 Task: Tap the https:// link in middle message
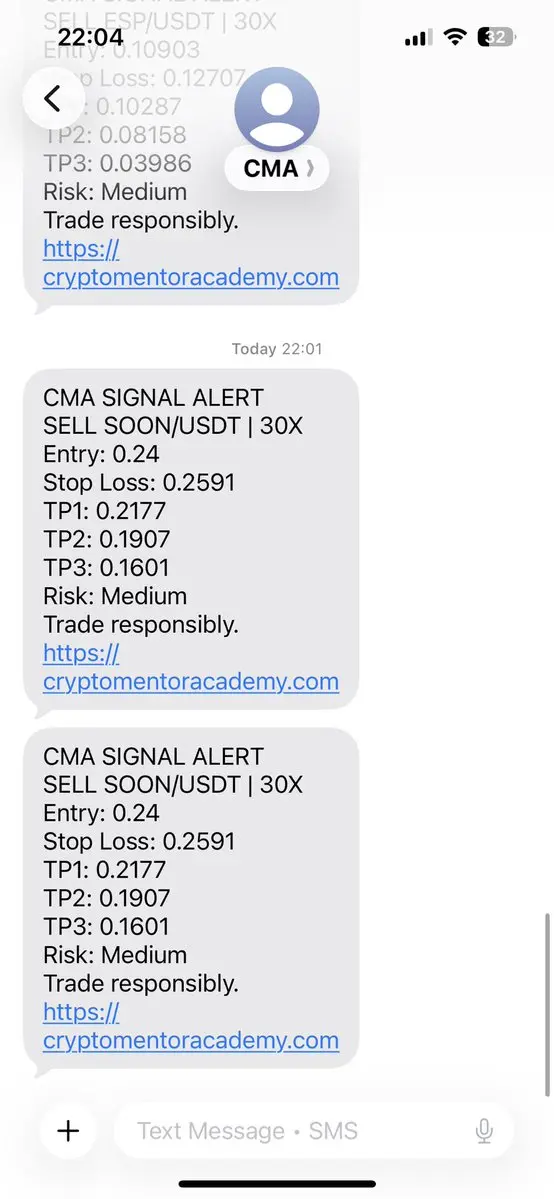[81, 653]
